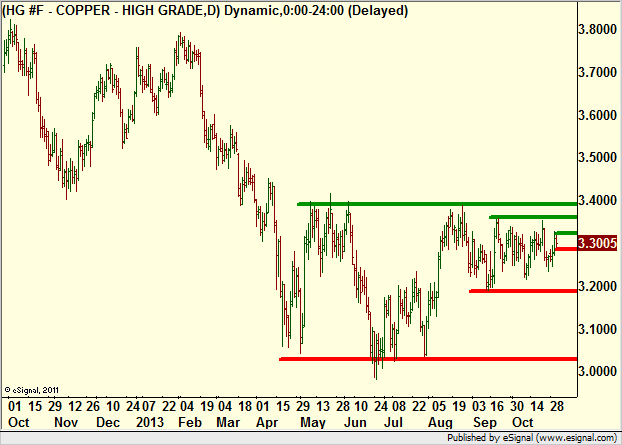Click the 3.7000 price axis label
Screen dimensions: 622x445
[598, 72]
